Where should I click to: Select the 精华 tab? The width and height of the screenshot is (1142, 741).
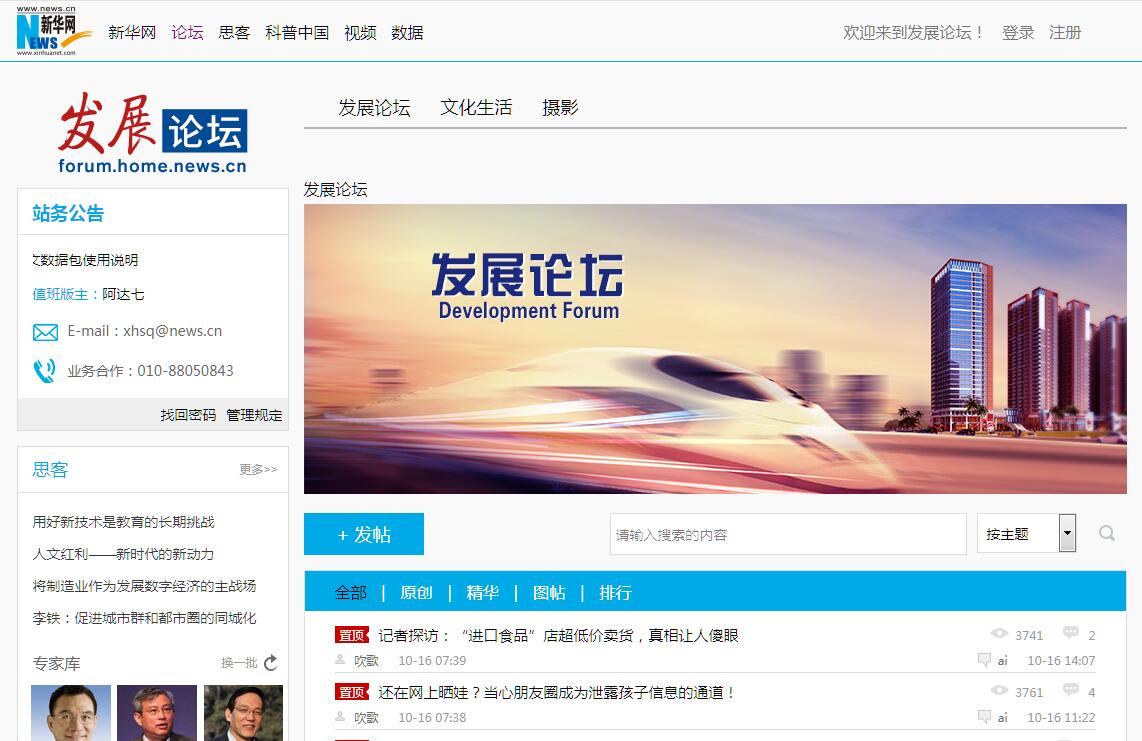[x=482, y=592]
